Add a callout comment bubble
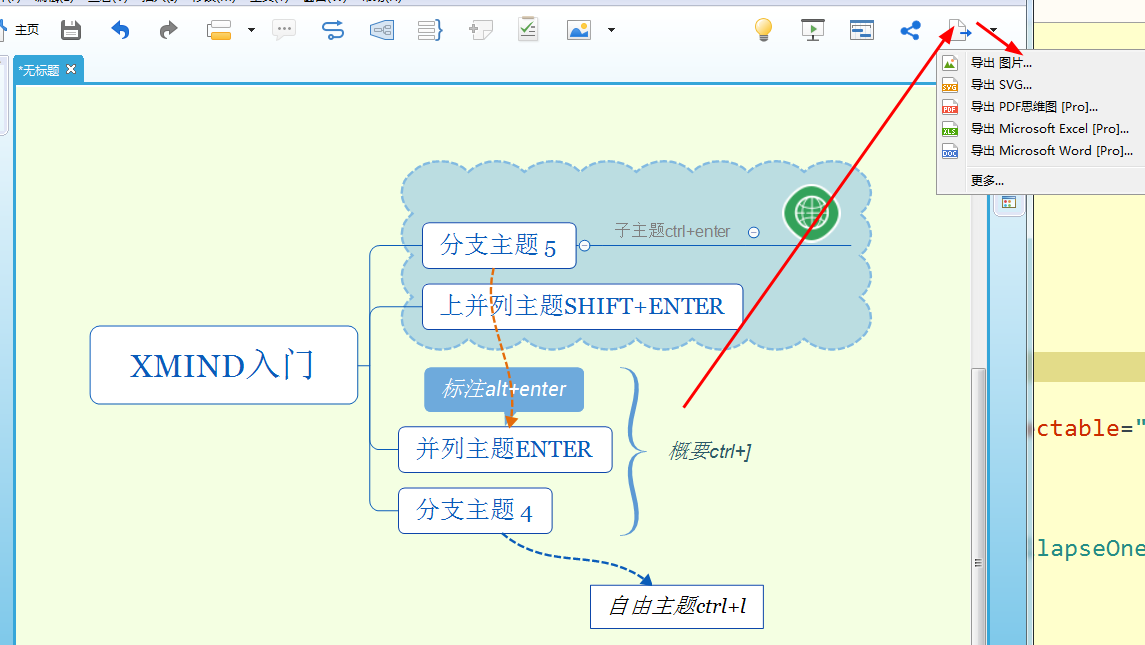Screen dimensions: 1145x645 (x=283, y=30)
